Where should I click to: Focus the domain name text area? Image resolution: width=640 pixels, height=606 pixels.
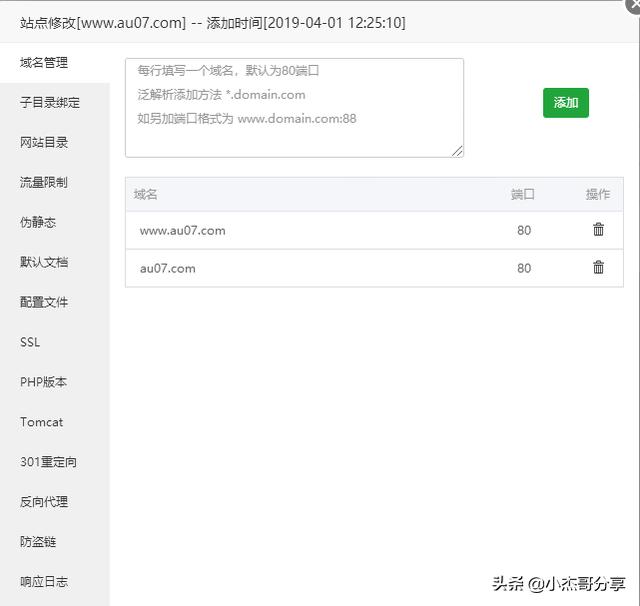(x=294, y=108)
